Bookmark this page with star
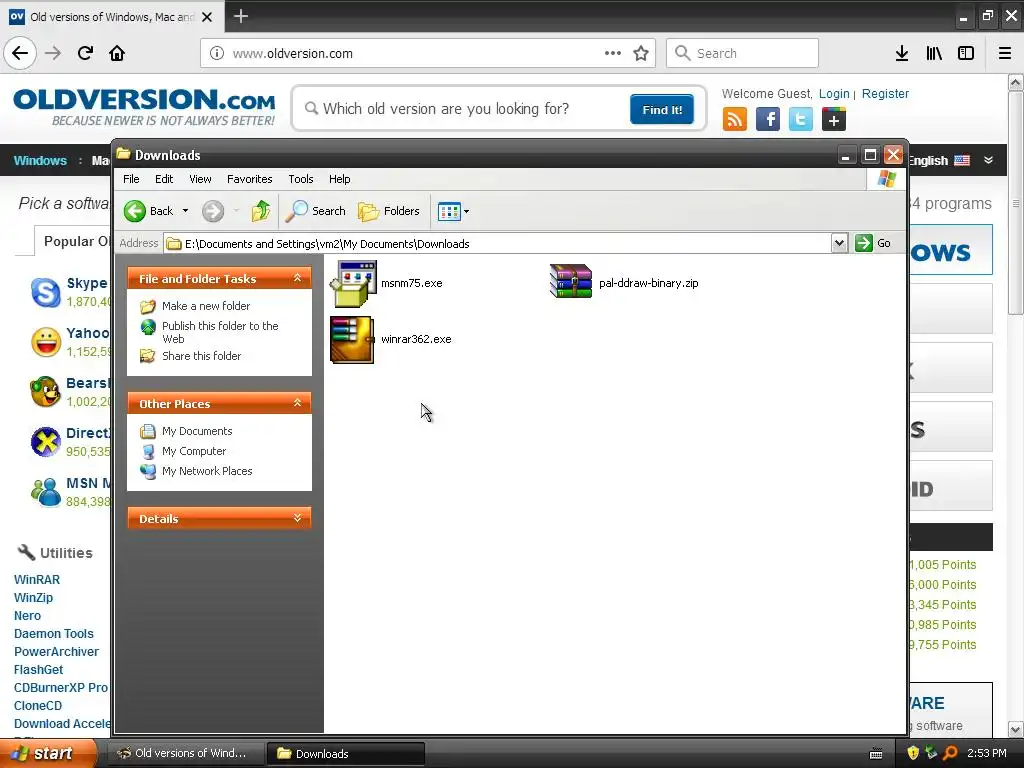The width and height of the screenshot is (1024, 768). [x=641, y=54]
